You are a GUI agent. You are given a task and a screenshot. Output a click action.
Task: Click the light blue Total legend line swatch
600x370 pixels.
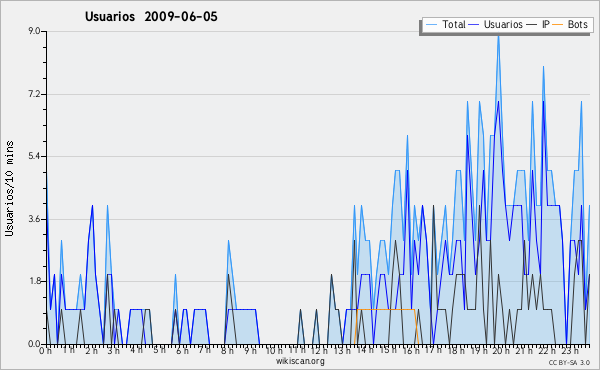click(x=431, y=25)
